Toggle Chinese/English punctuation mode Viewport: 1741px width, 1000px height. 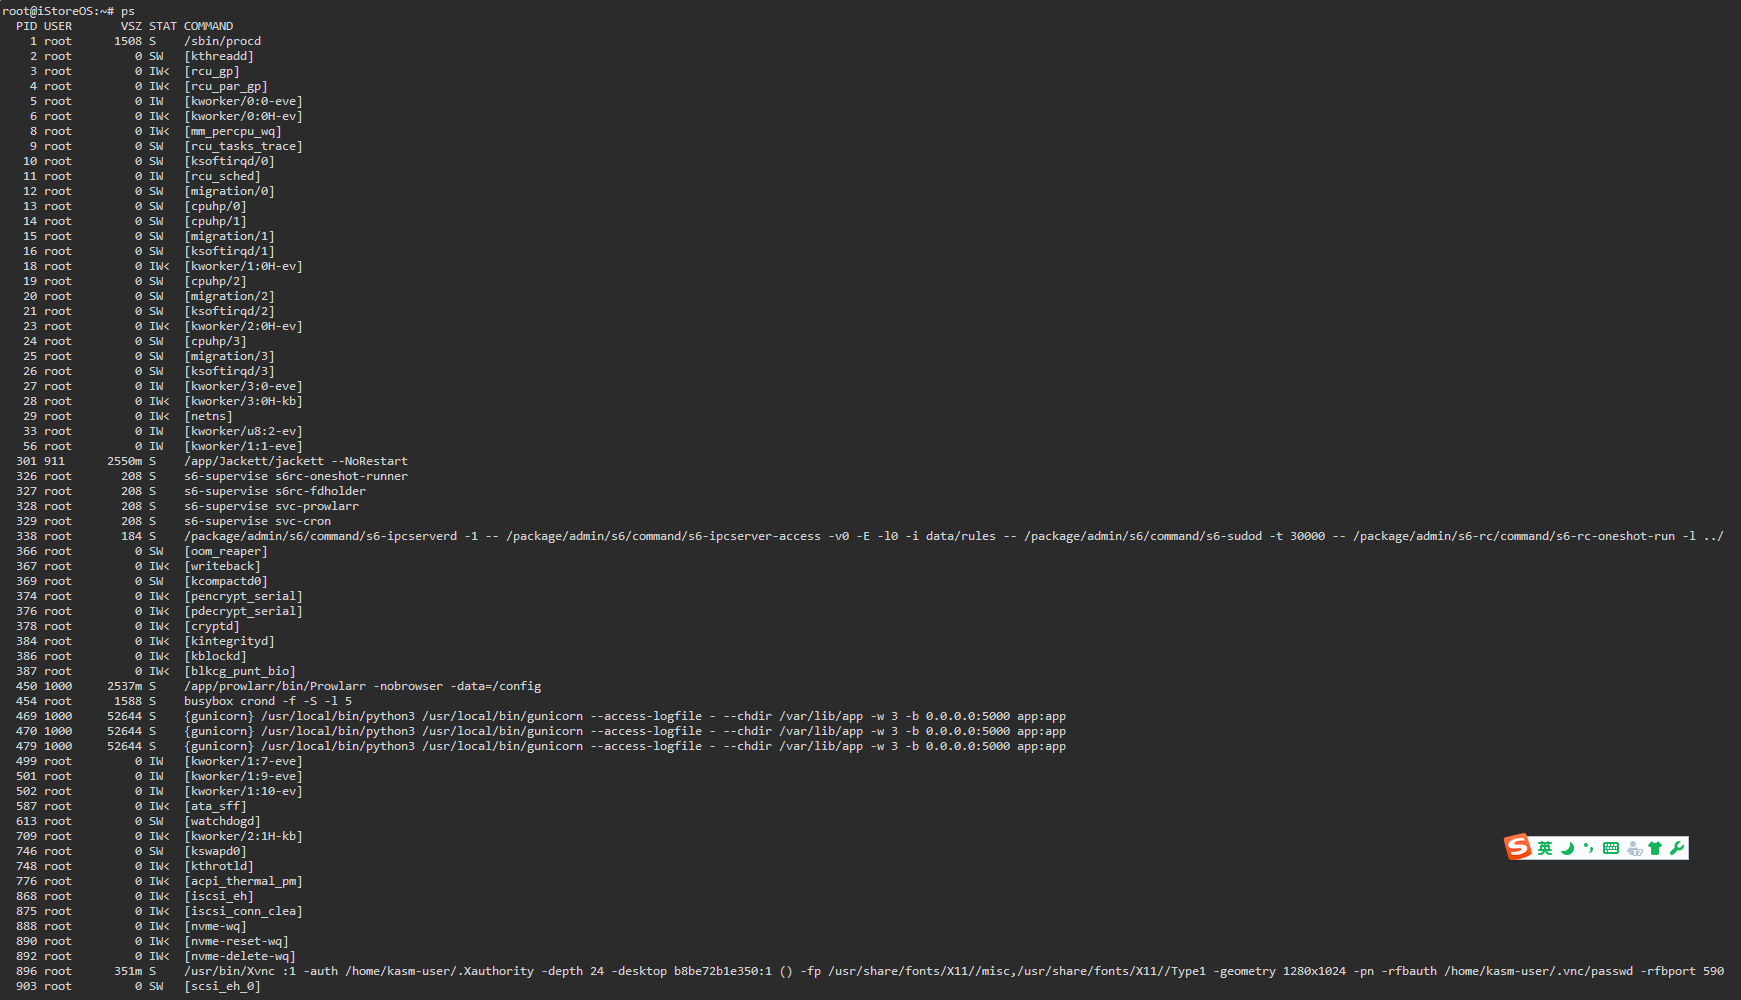(x=1588, y=848)
